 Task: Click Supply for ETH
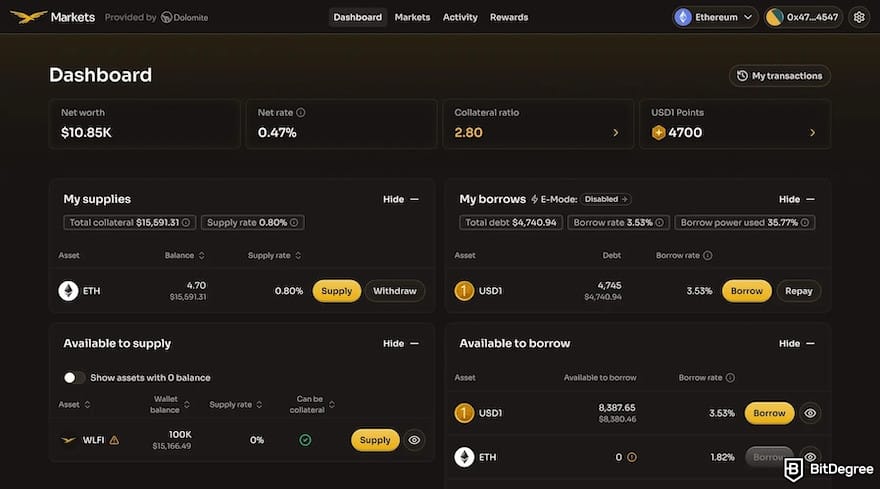(337, 291)
